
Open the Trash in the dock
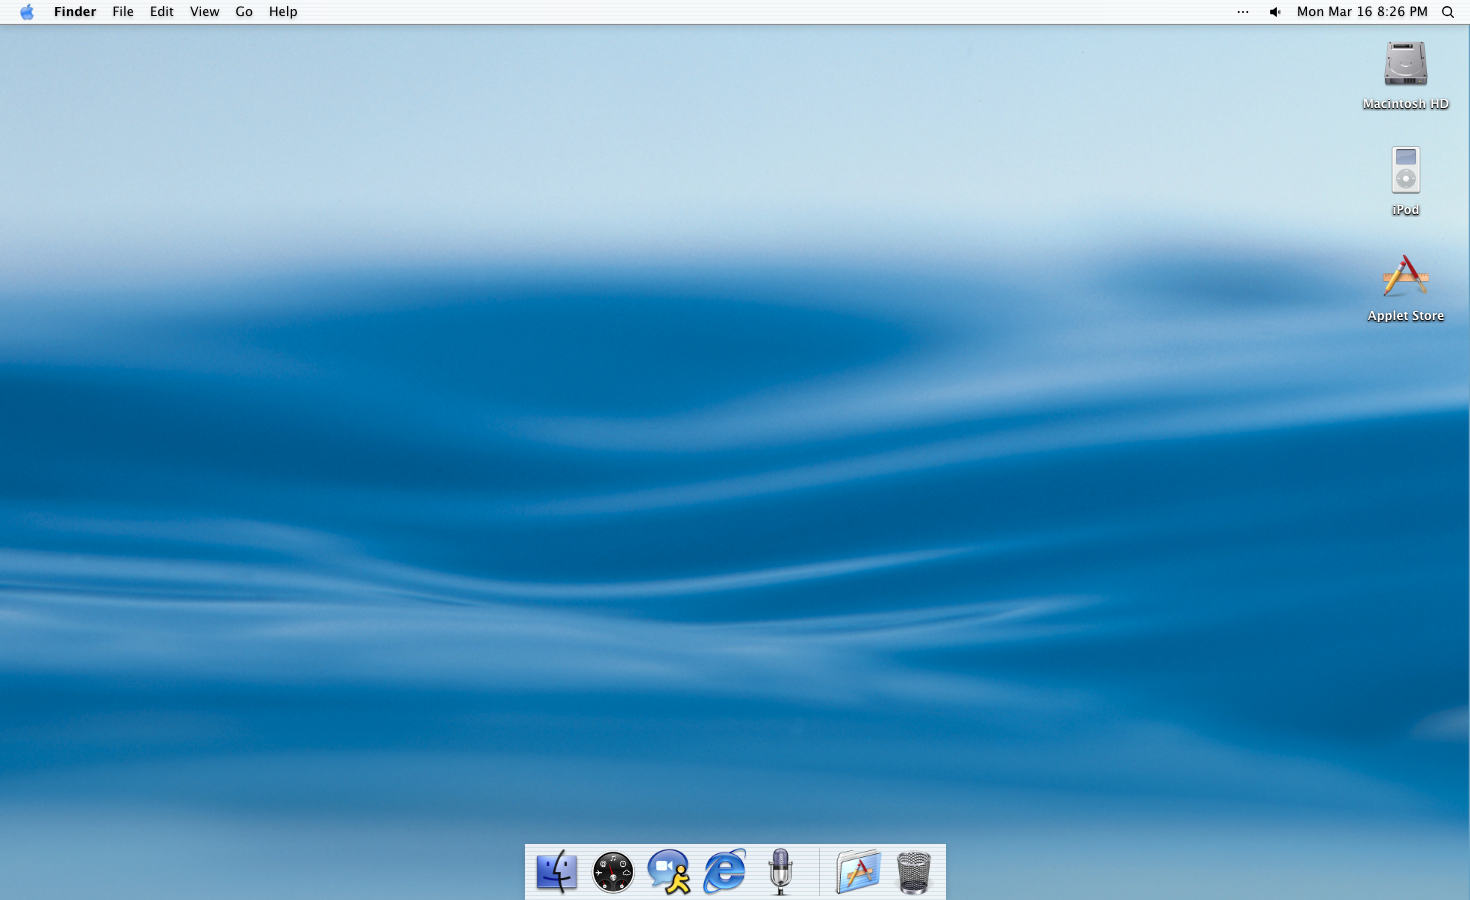pyautogui.click(x=914, y=871)
